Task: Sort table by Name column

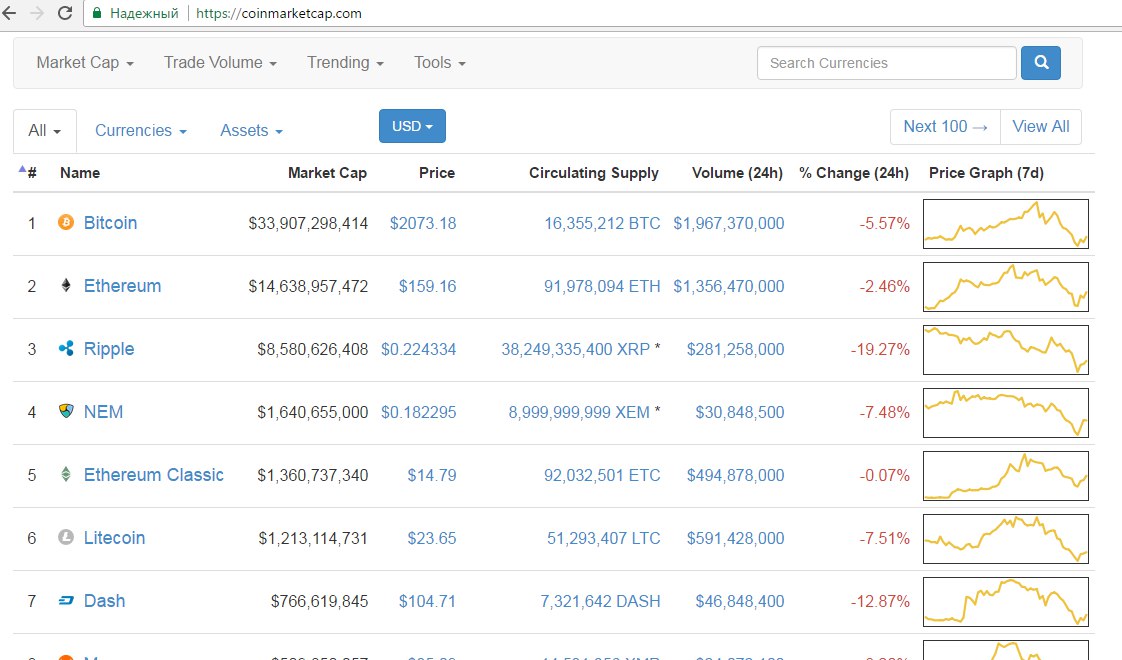Action: pyautogui.click(x=80, y=173)
